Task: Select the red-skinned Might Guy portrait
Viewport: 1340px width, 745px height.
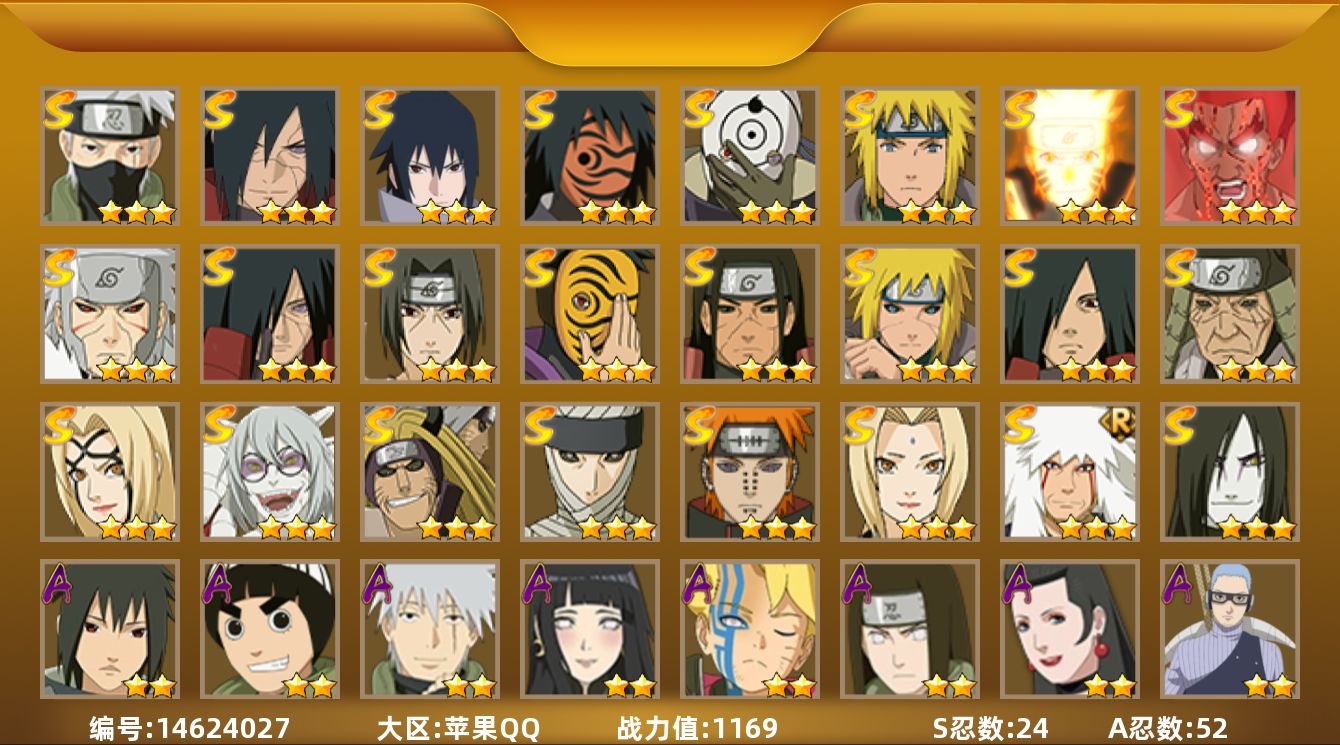Action: pyautogui.click(x=1230, y=156)
